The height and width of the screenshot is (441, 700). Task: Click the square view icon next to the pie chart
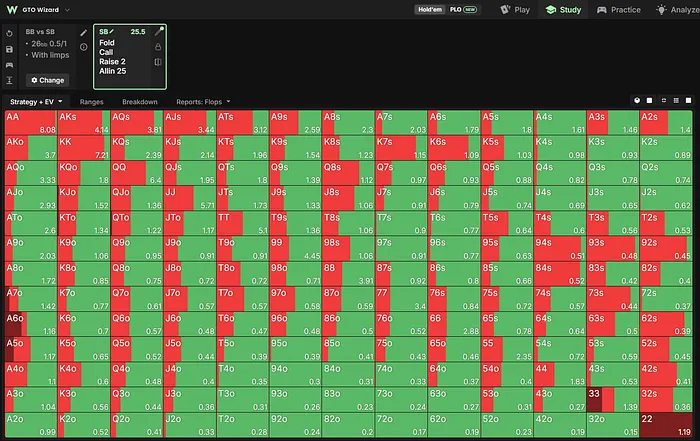[650, 100]
